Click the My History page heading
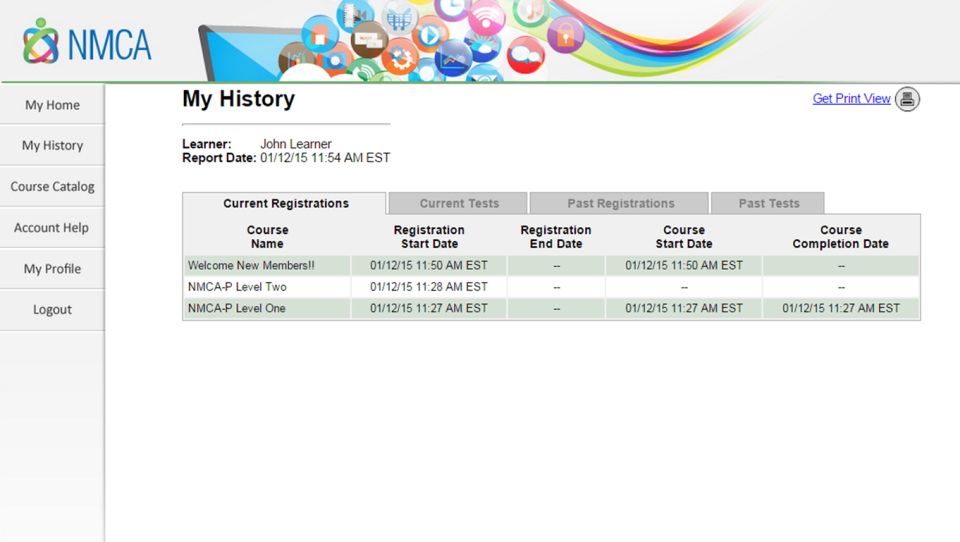960x542 pixels. coord(239,99)
